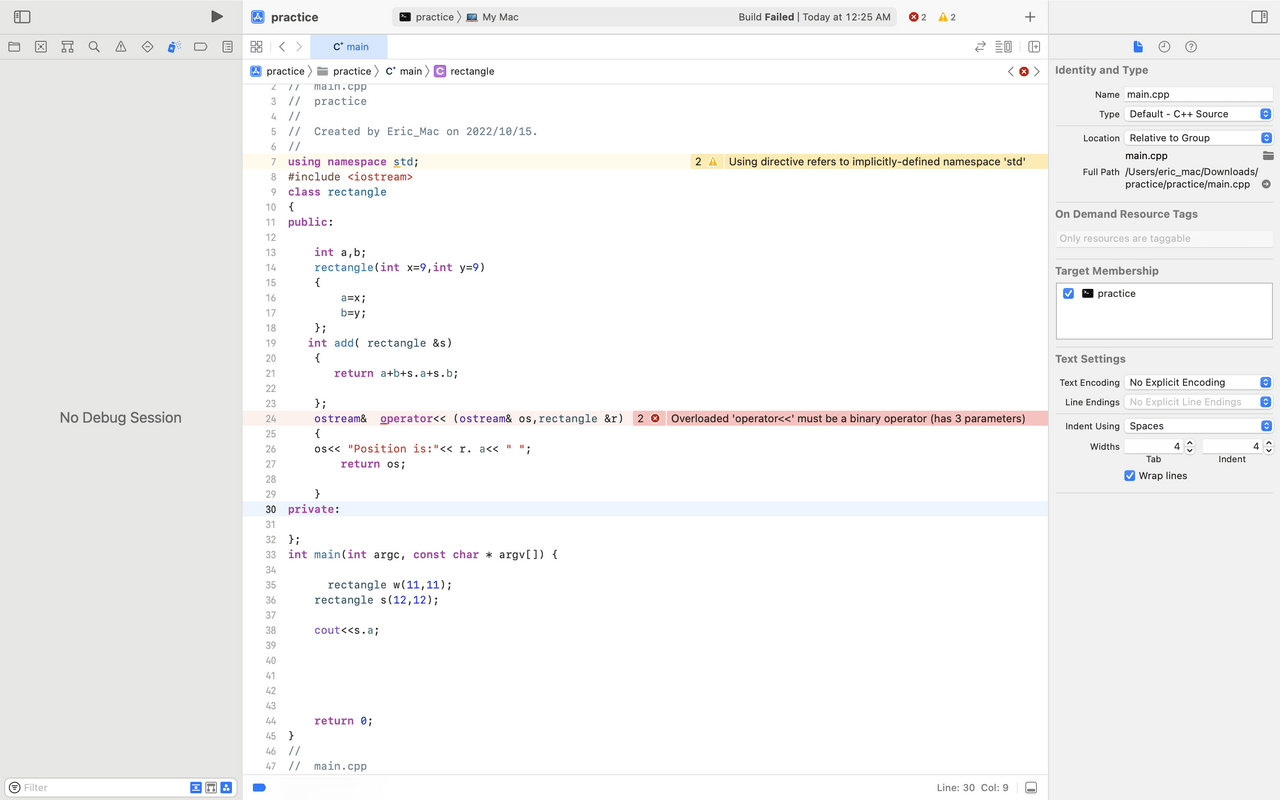Jump to the next issue arrow

[1037, 72]
